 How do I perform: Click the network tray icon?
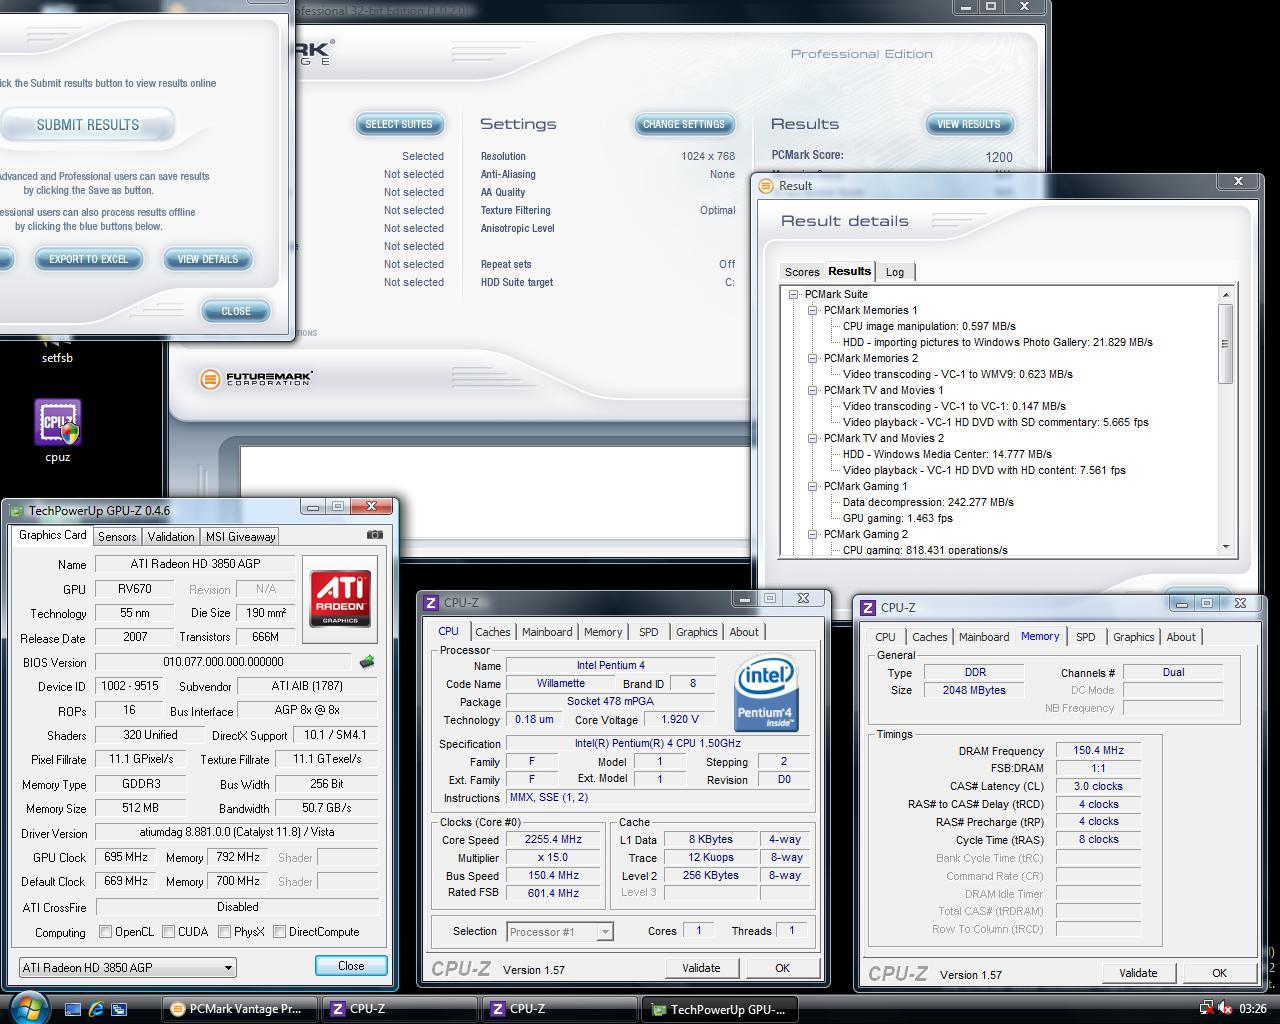1206,1009
